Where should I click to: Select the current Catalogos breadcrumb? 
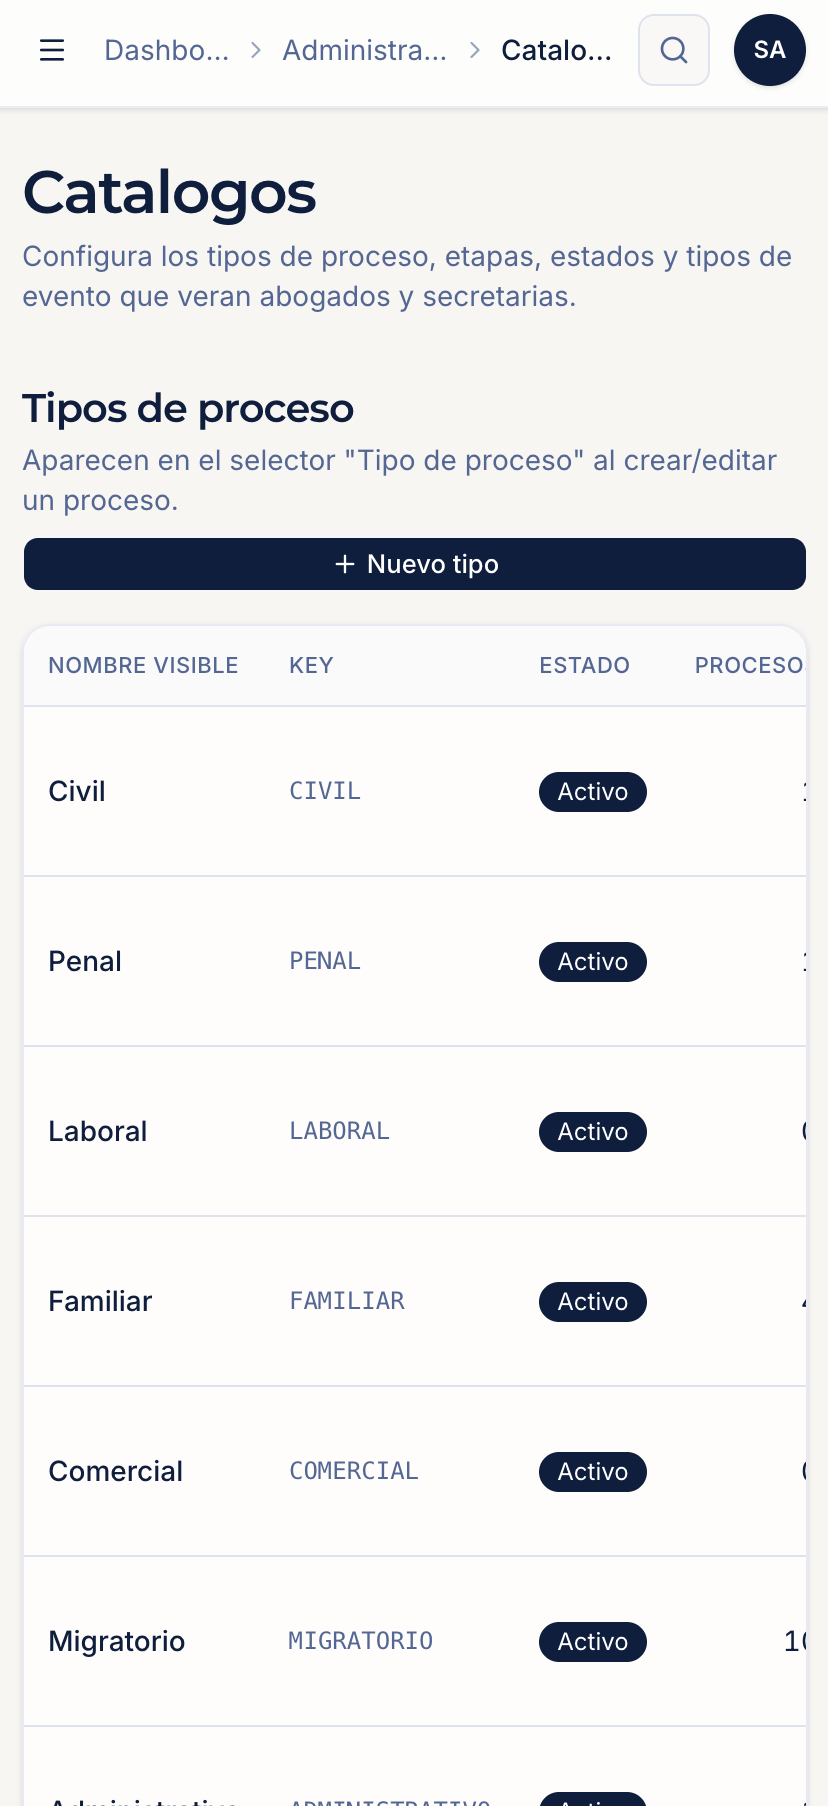click(557, 50)
